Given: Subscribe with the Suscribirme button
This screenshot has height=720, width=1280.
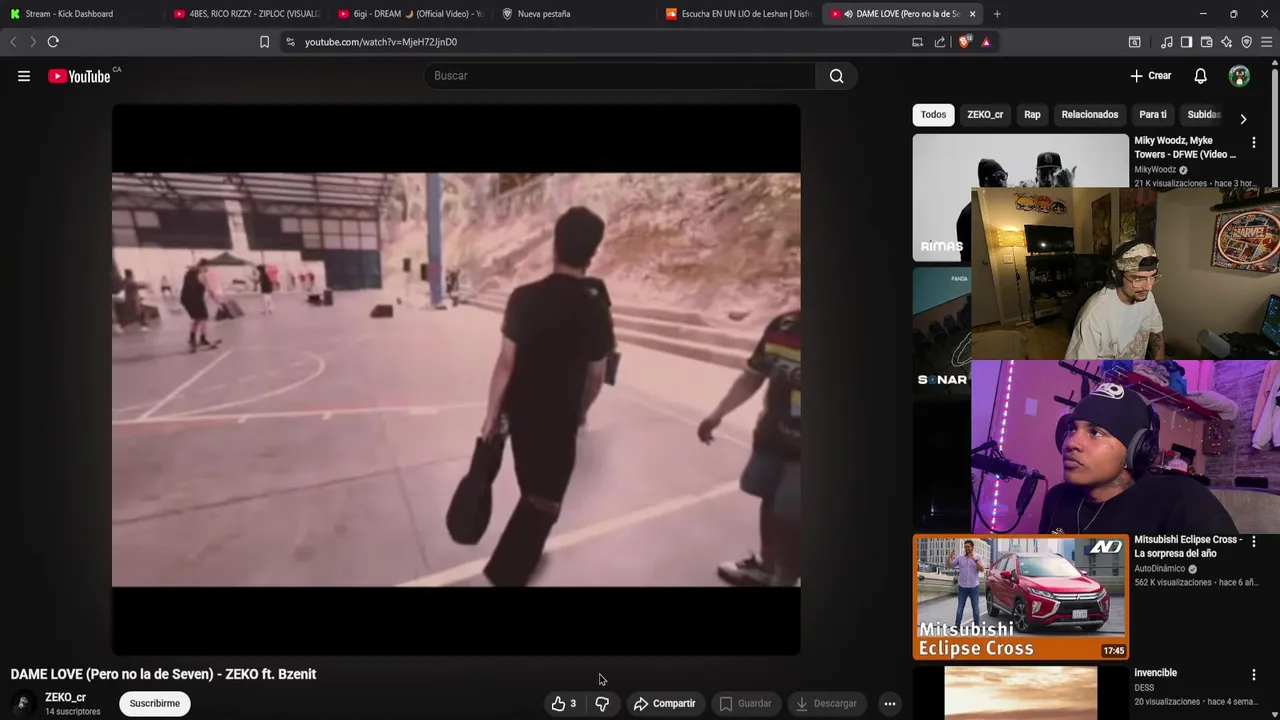Looking at the screenshot, I should (x=155, y=703).
